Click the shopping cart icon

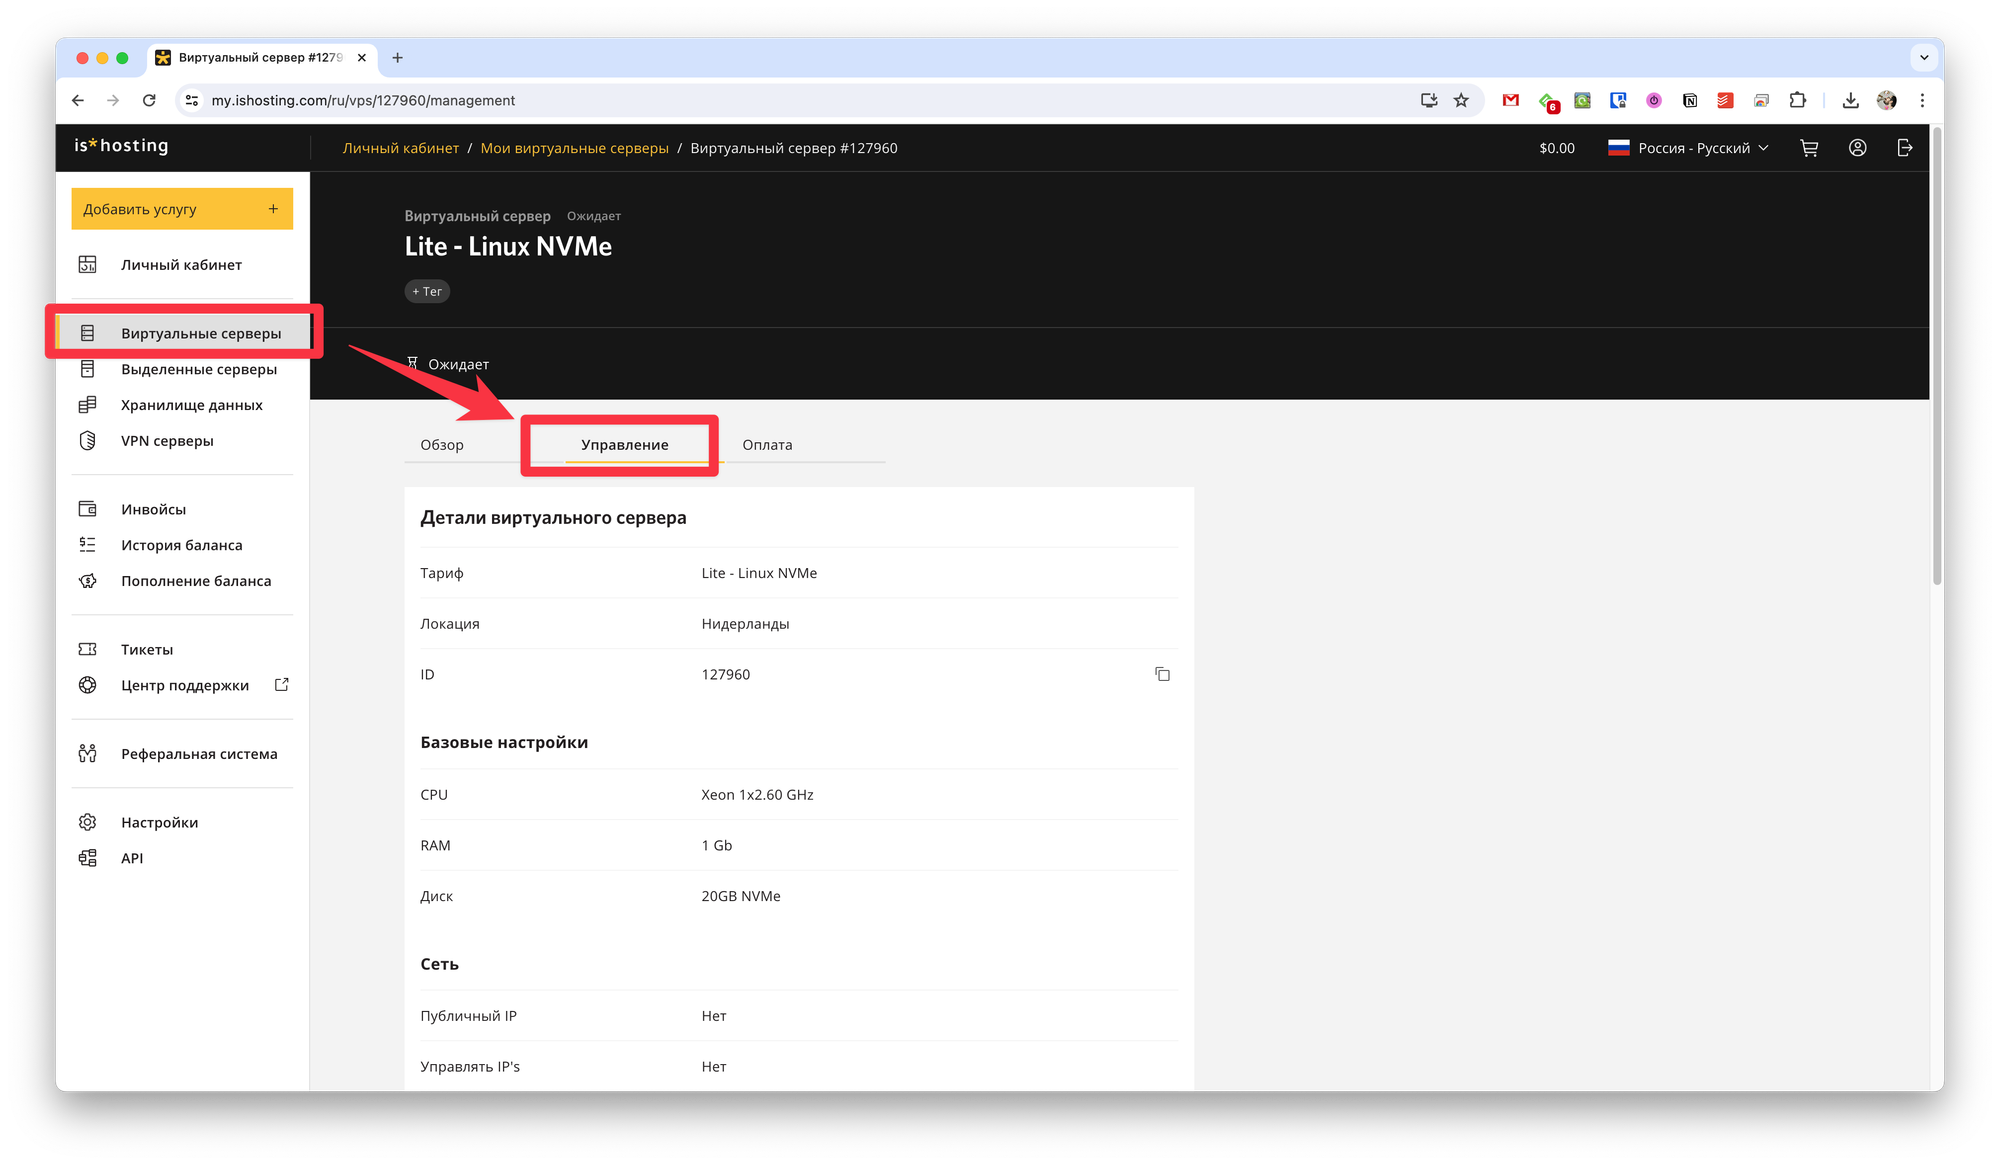pyautogui.click(x=1809, y=148)
